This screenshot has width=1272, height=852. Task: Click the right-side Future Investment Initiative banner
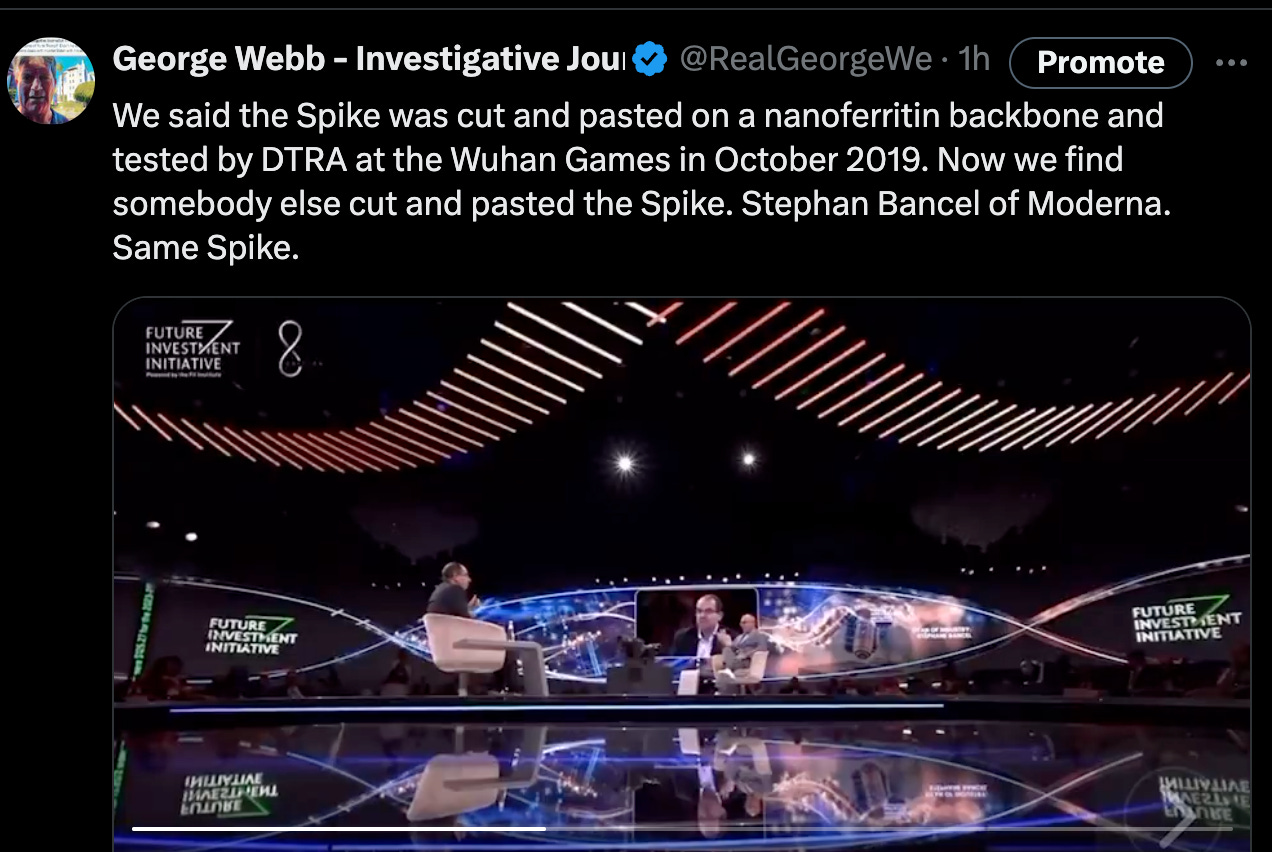point(1186,622)
